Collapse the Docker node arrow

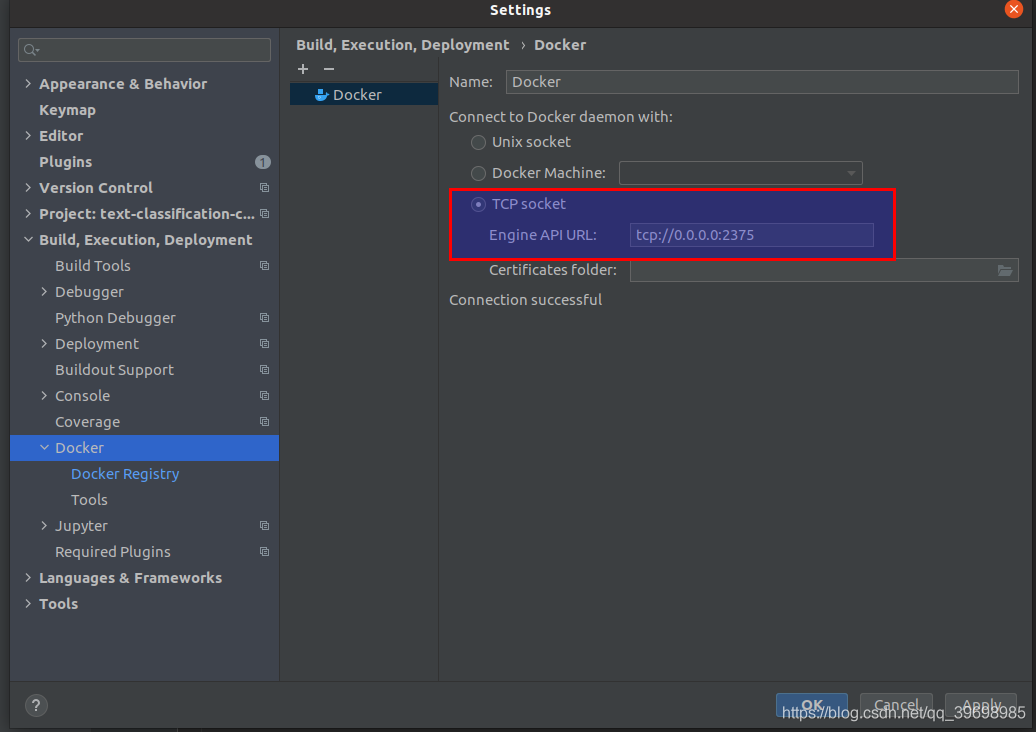tap(44, 447)
